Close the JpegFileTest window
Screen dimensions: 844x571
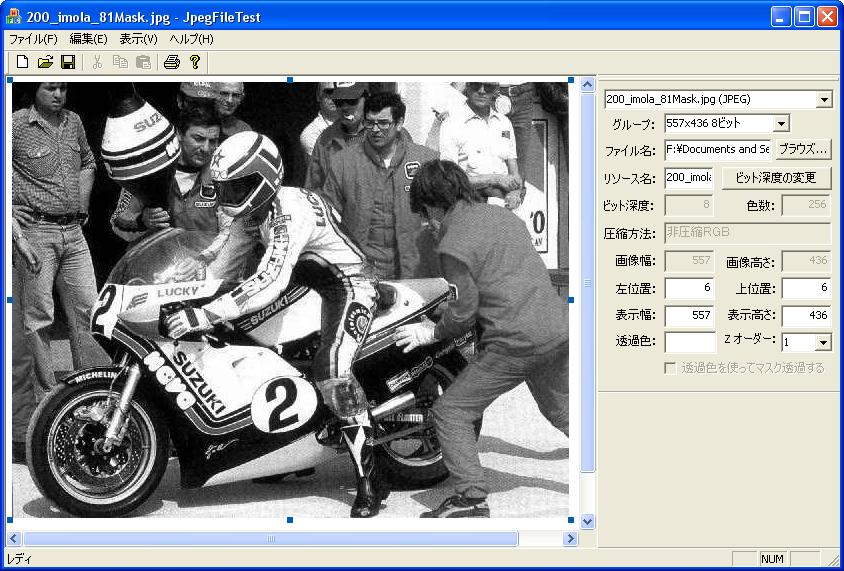(827, 17)
